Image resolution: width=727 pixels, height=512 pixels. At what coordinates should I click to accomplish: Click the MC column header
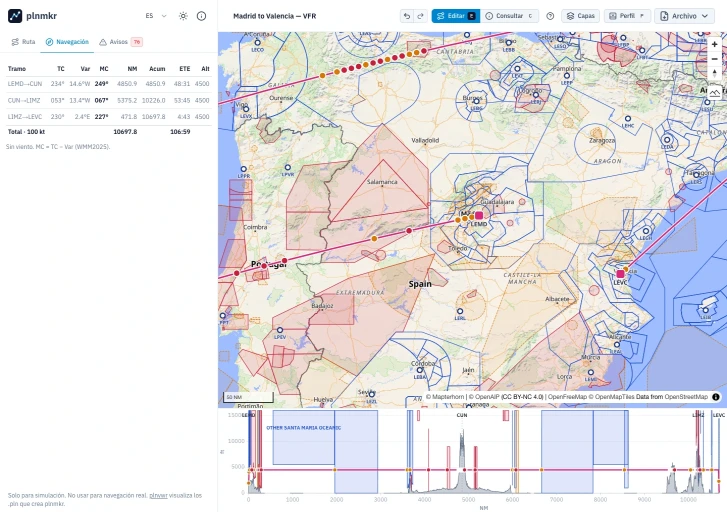(104, 69)
